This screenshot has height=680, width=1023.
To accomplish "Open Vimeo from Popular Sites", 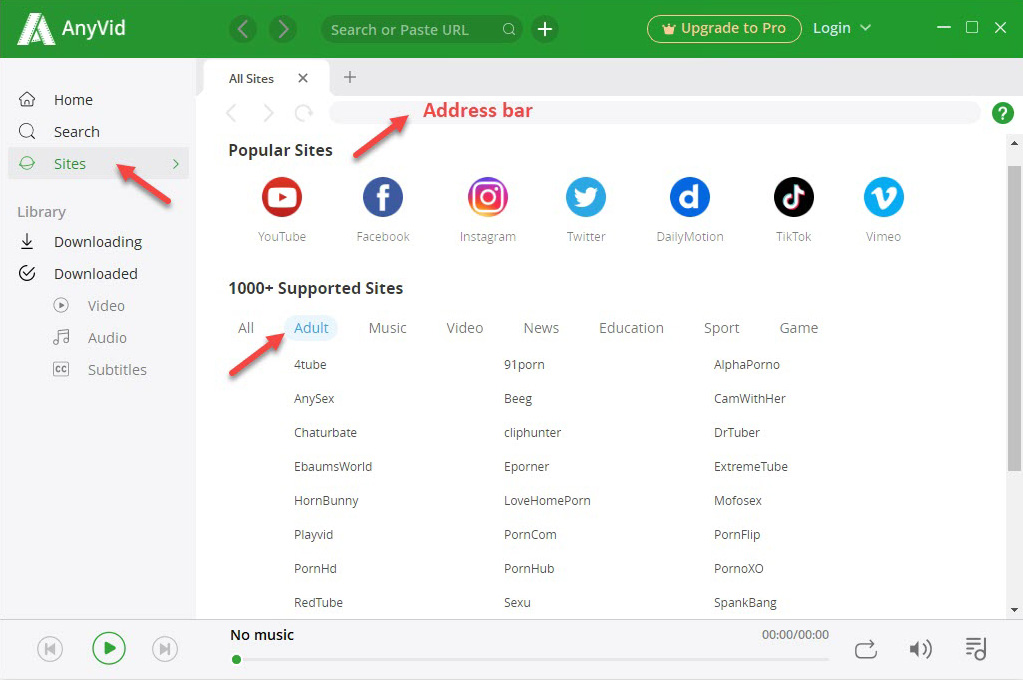I will (883, 197).
